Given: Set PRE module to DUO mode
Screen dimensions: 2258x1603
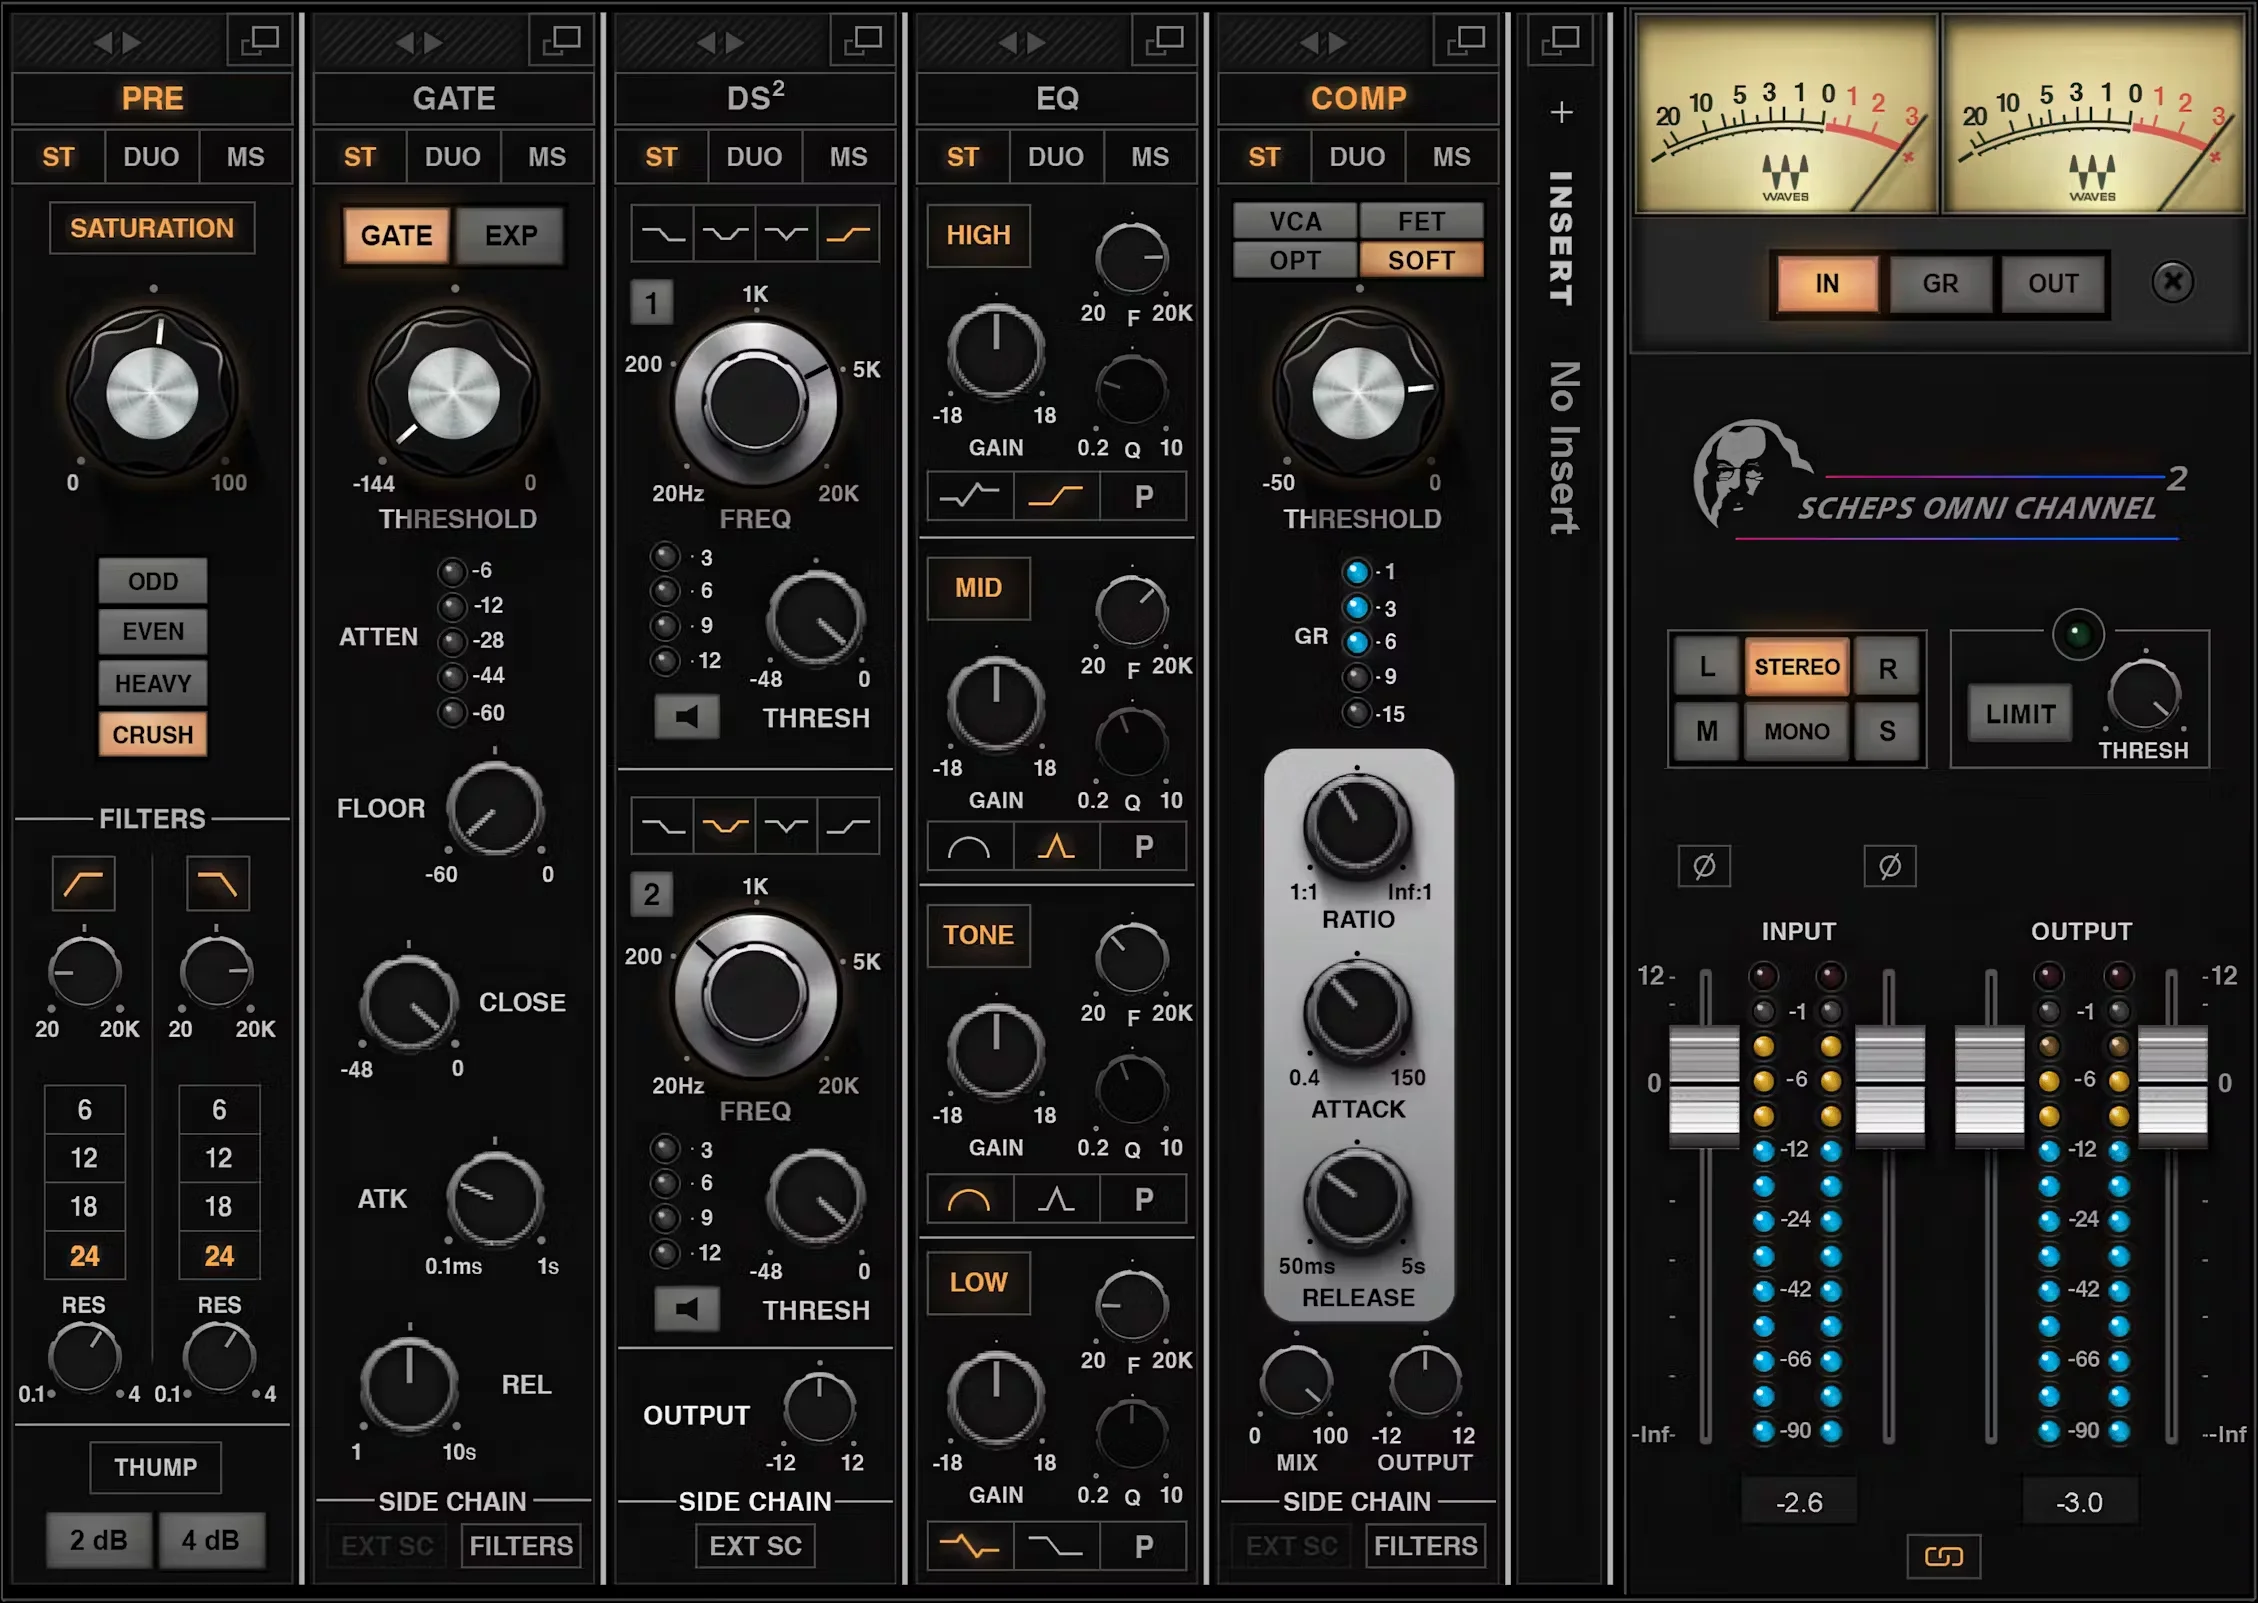Looking at the screenshot, I should click(x=151, y=157).
